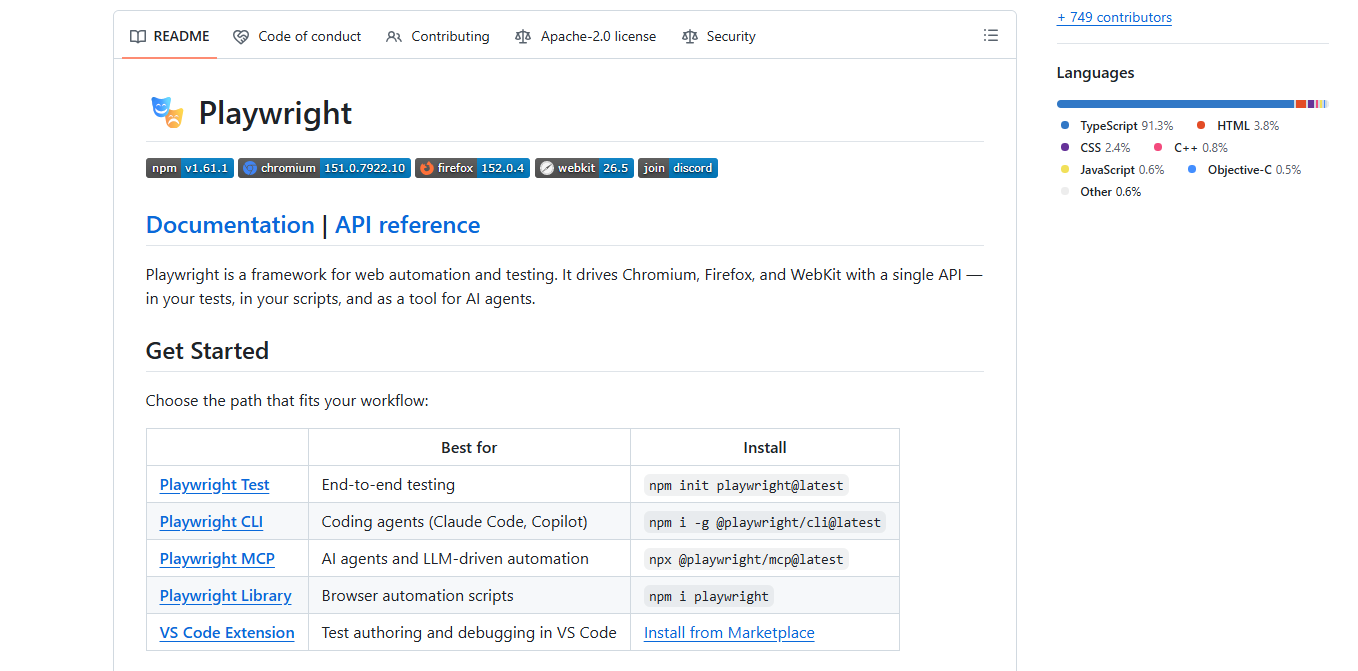Click the npm i playwright code
This screenshot has width=1358, height=671.
(709, 596)
